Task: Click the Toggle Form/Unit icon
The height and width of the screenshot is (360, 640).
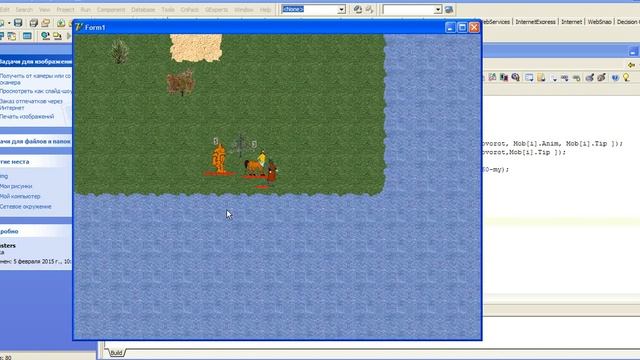Action: pos(12,36)
